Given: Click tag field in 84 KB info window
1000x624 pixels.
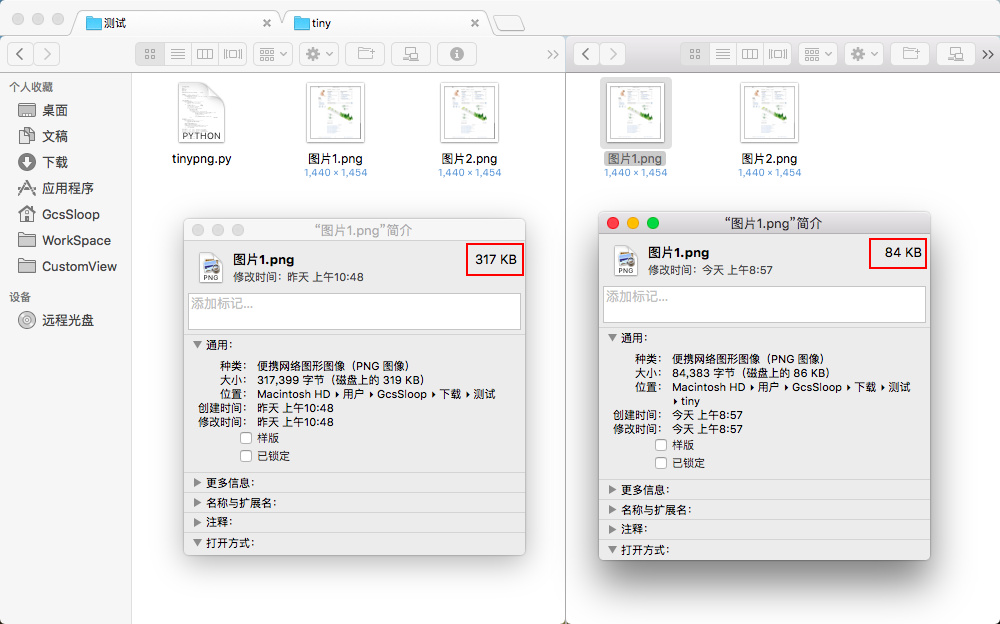Looking at the screenshot, I should tap(764, 304).
